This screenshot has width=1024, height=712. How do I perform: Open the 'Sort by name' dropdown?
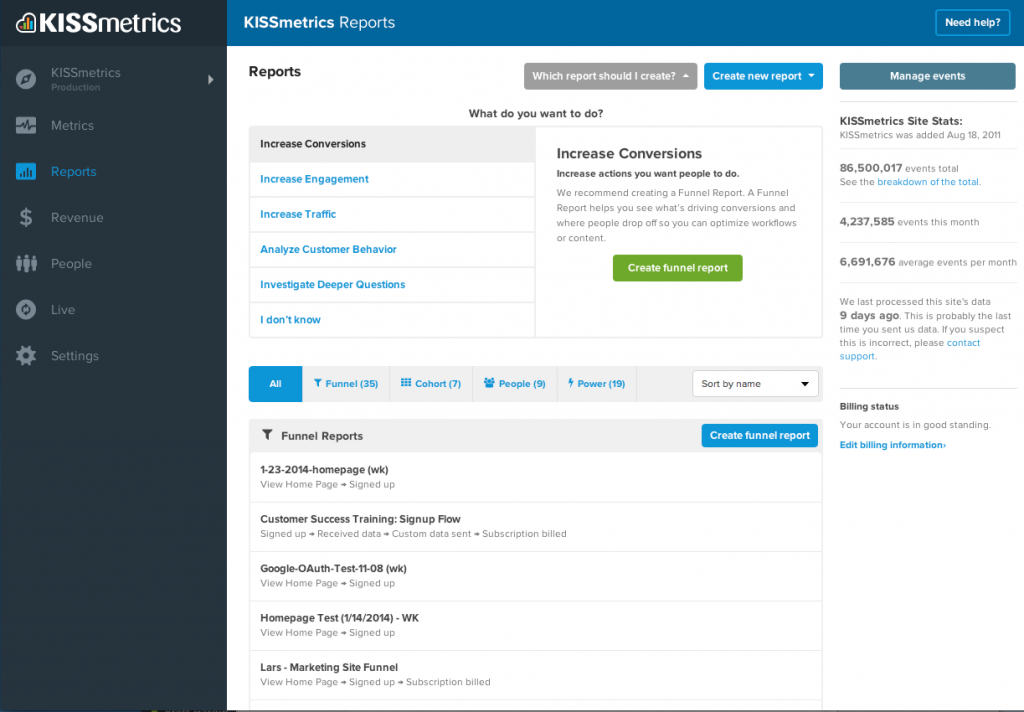755,383
